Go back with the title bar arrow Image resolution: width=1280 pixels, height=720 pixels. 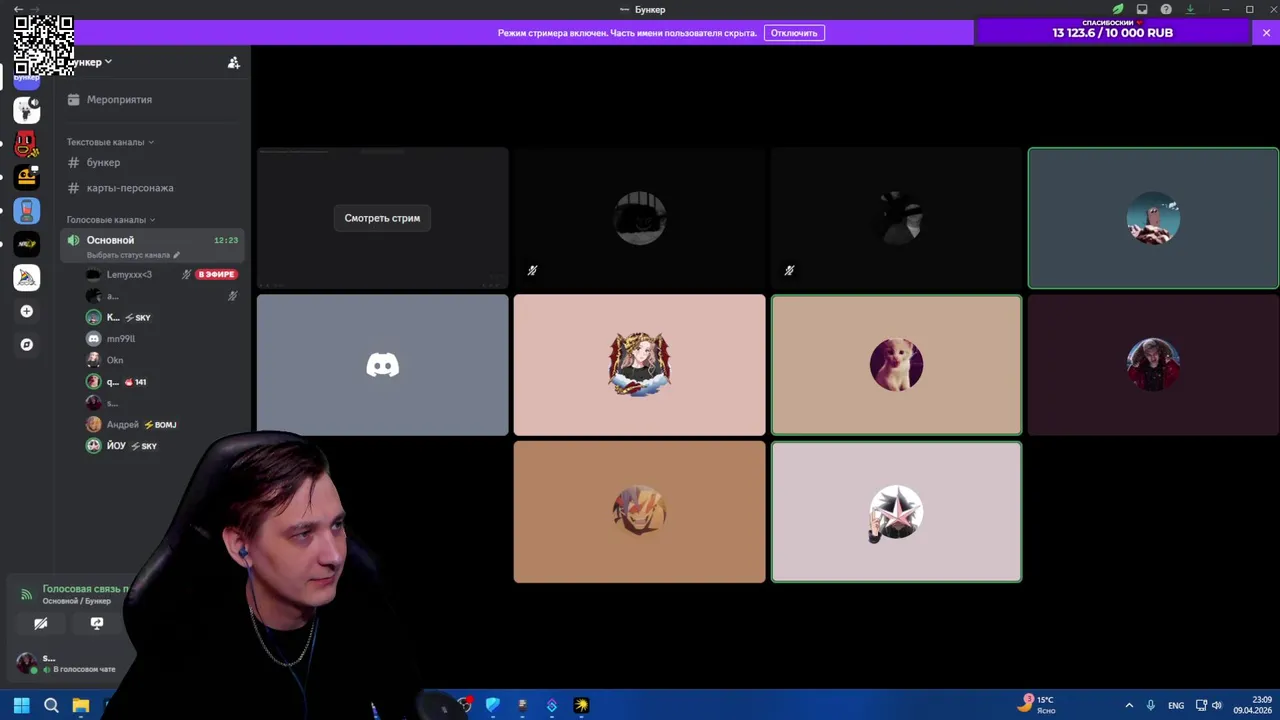tap(18, 9)
